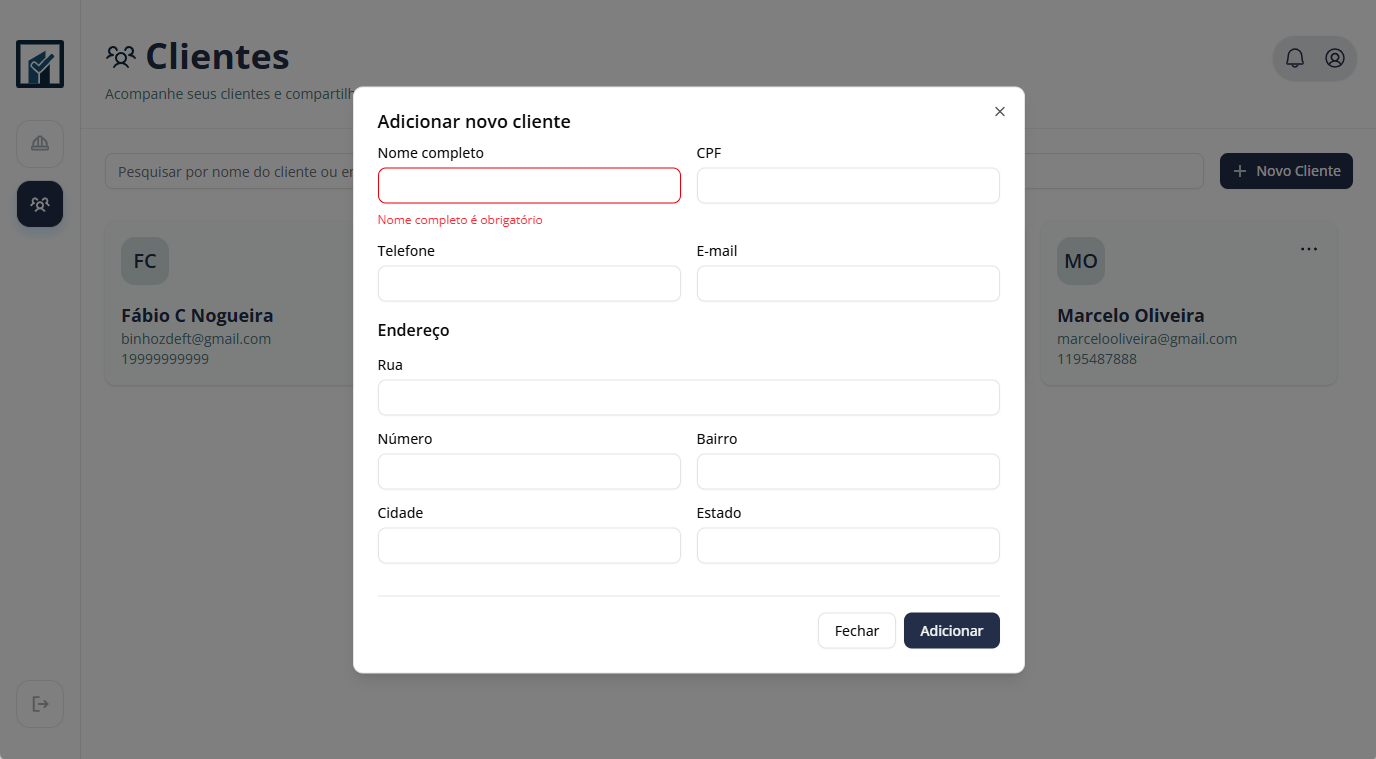Focus the Rua address field

pos(688,398)
